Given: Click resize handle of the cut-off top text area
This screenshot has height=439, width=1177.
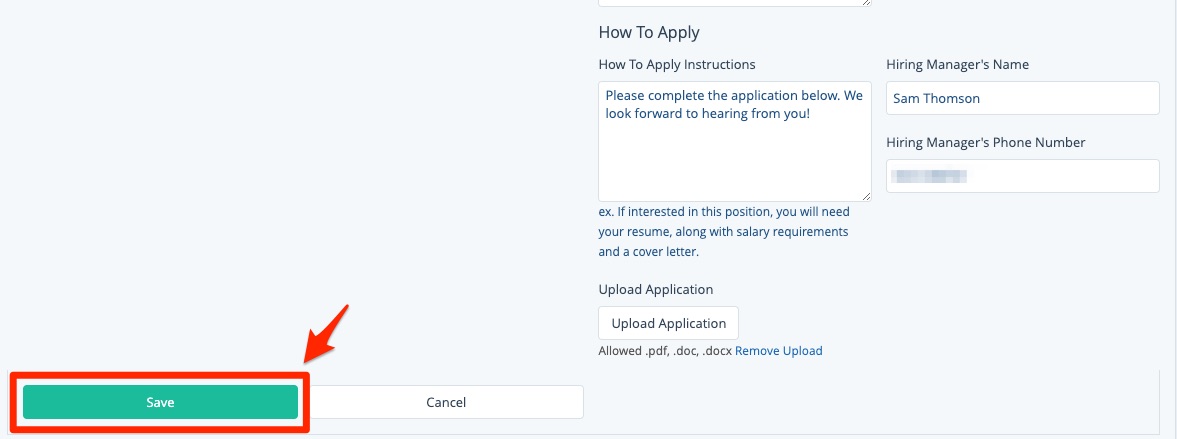Looking at the screenshot, I should [865, 3].
